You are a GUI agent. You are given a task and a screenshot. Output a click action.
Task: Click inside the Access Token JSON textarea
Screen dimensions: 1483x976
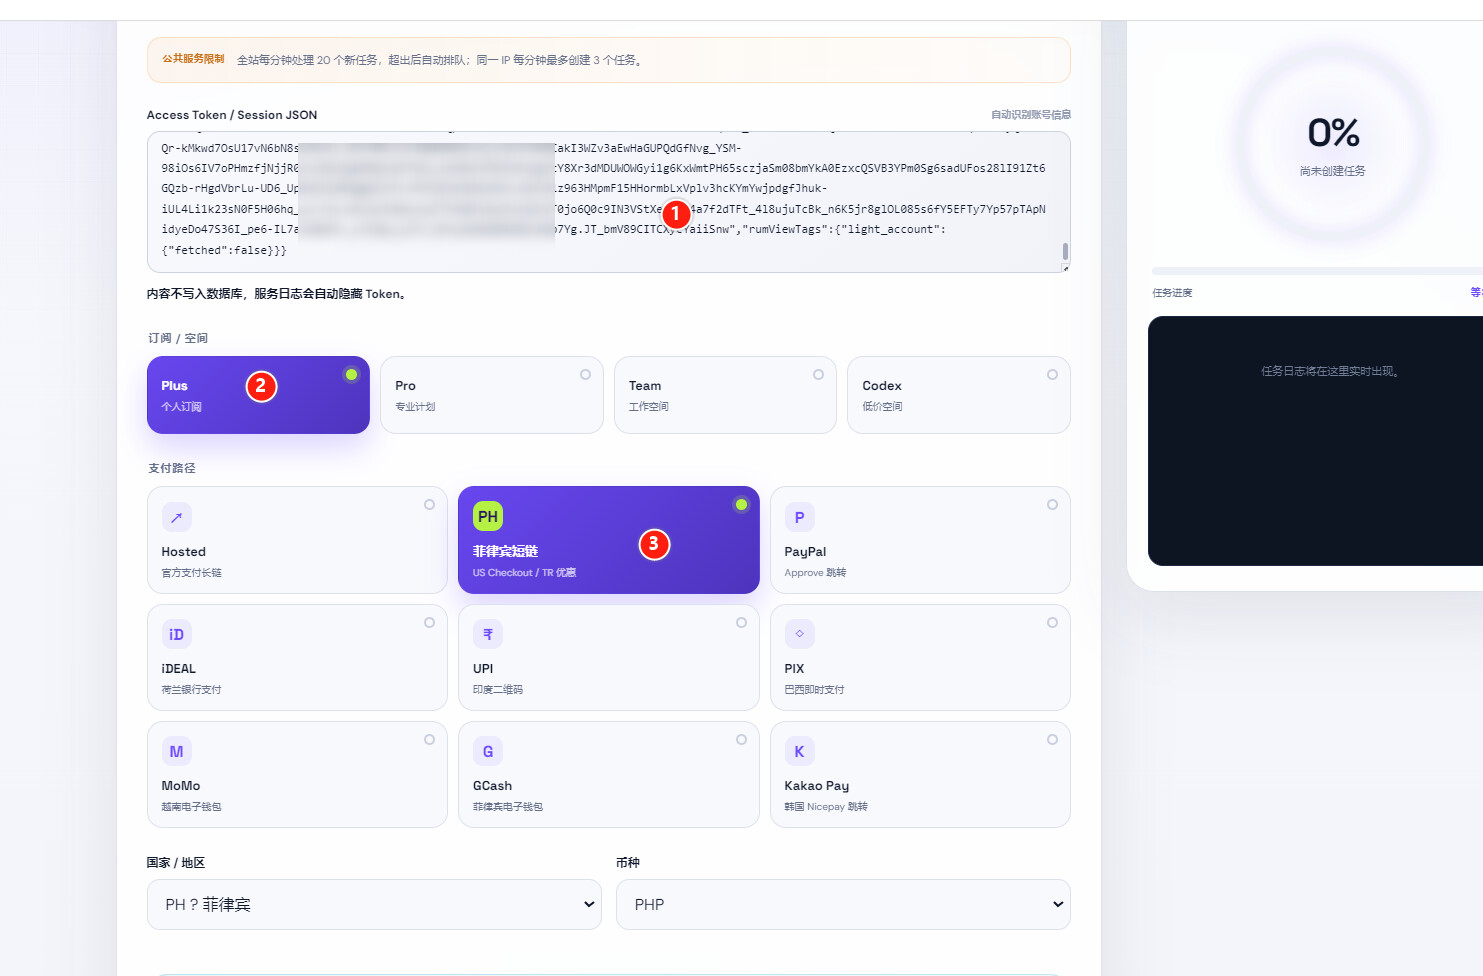[x=608, y=202]
